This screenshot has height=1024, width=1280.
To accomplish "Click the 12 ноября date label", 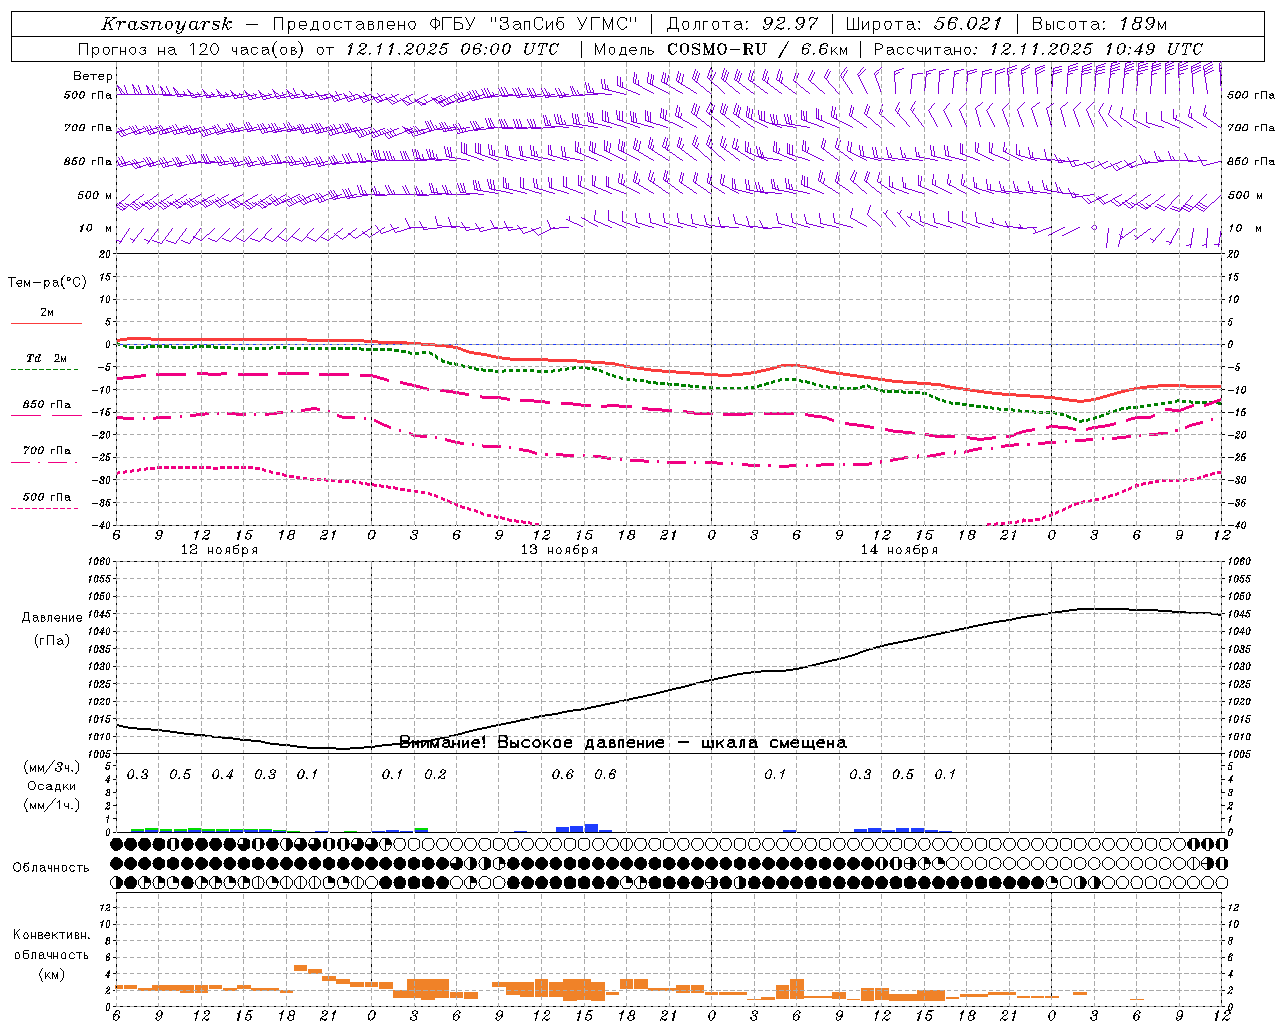I will 219,550.
